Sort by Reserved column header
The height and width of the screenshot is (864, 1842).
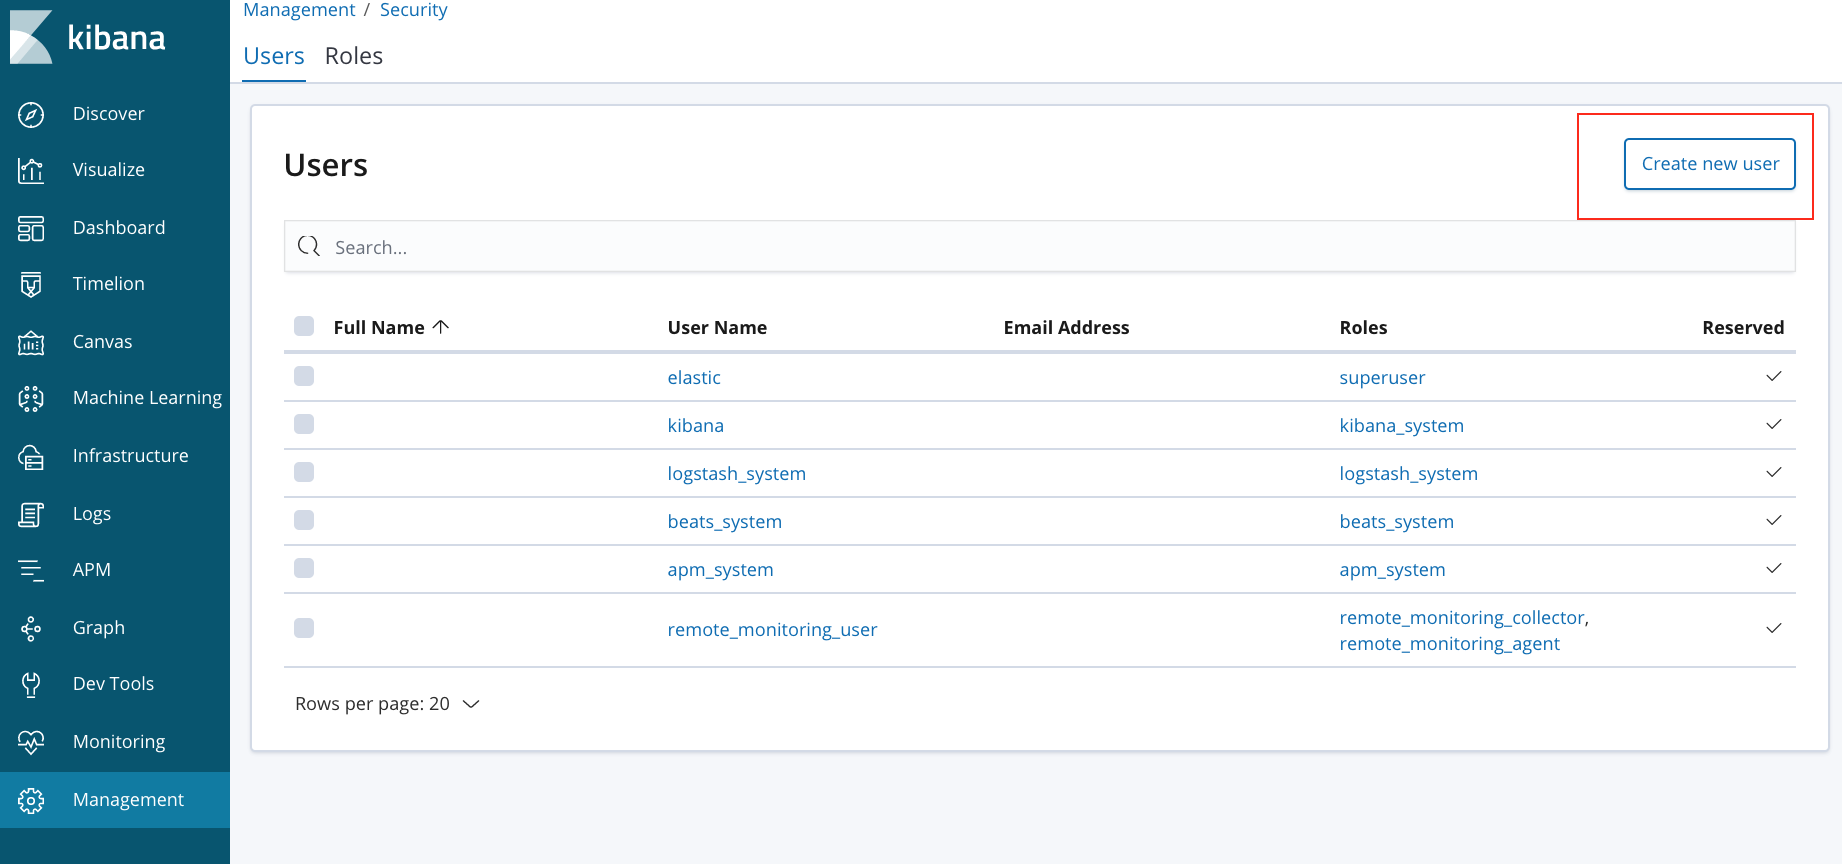[1743, 328]
